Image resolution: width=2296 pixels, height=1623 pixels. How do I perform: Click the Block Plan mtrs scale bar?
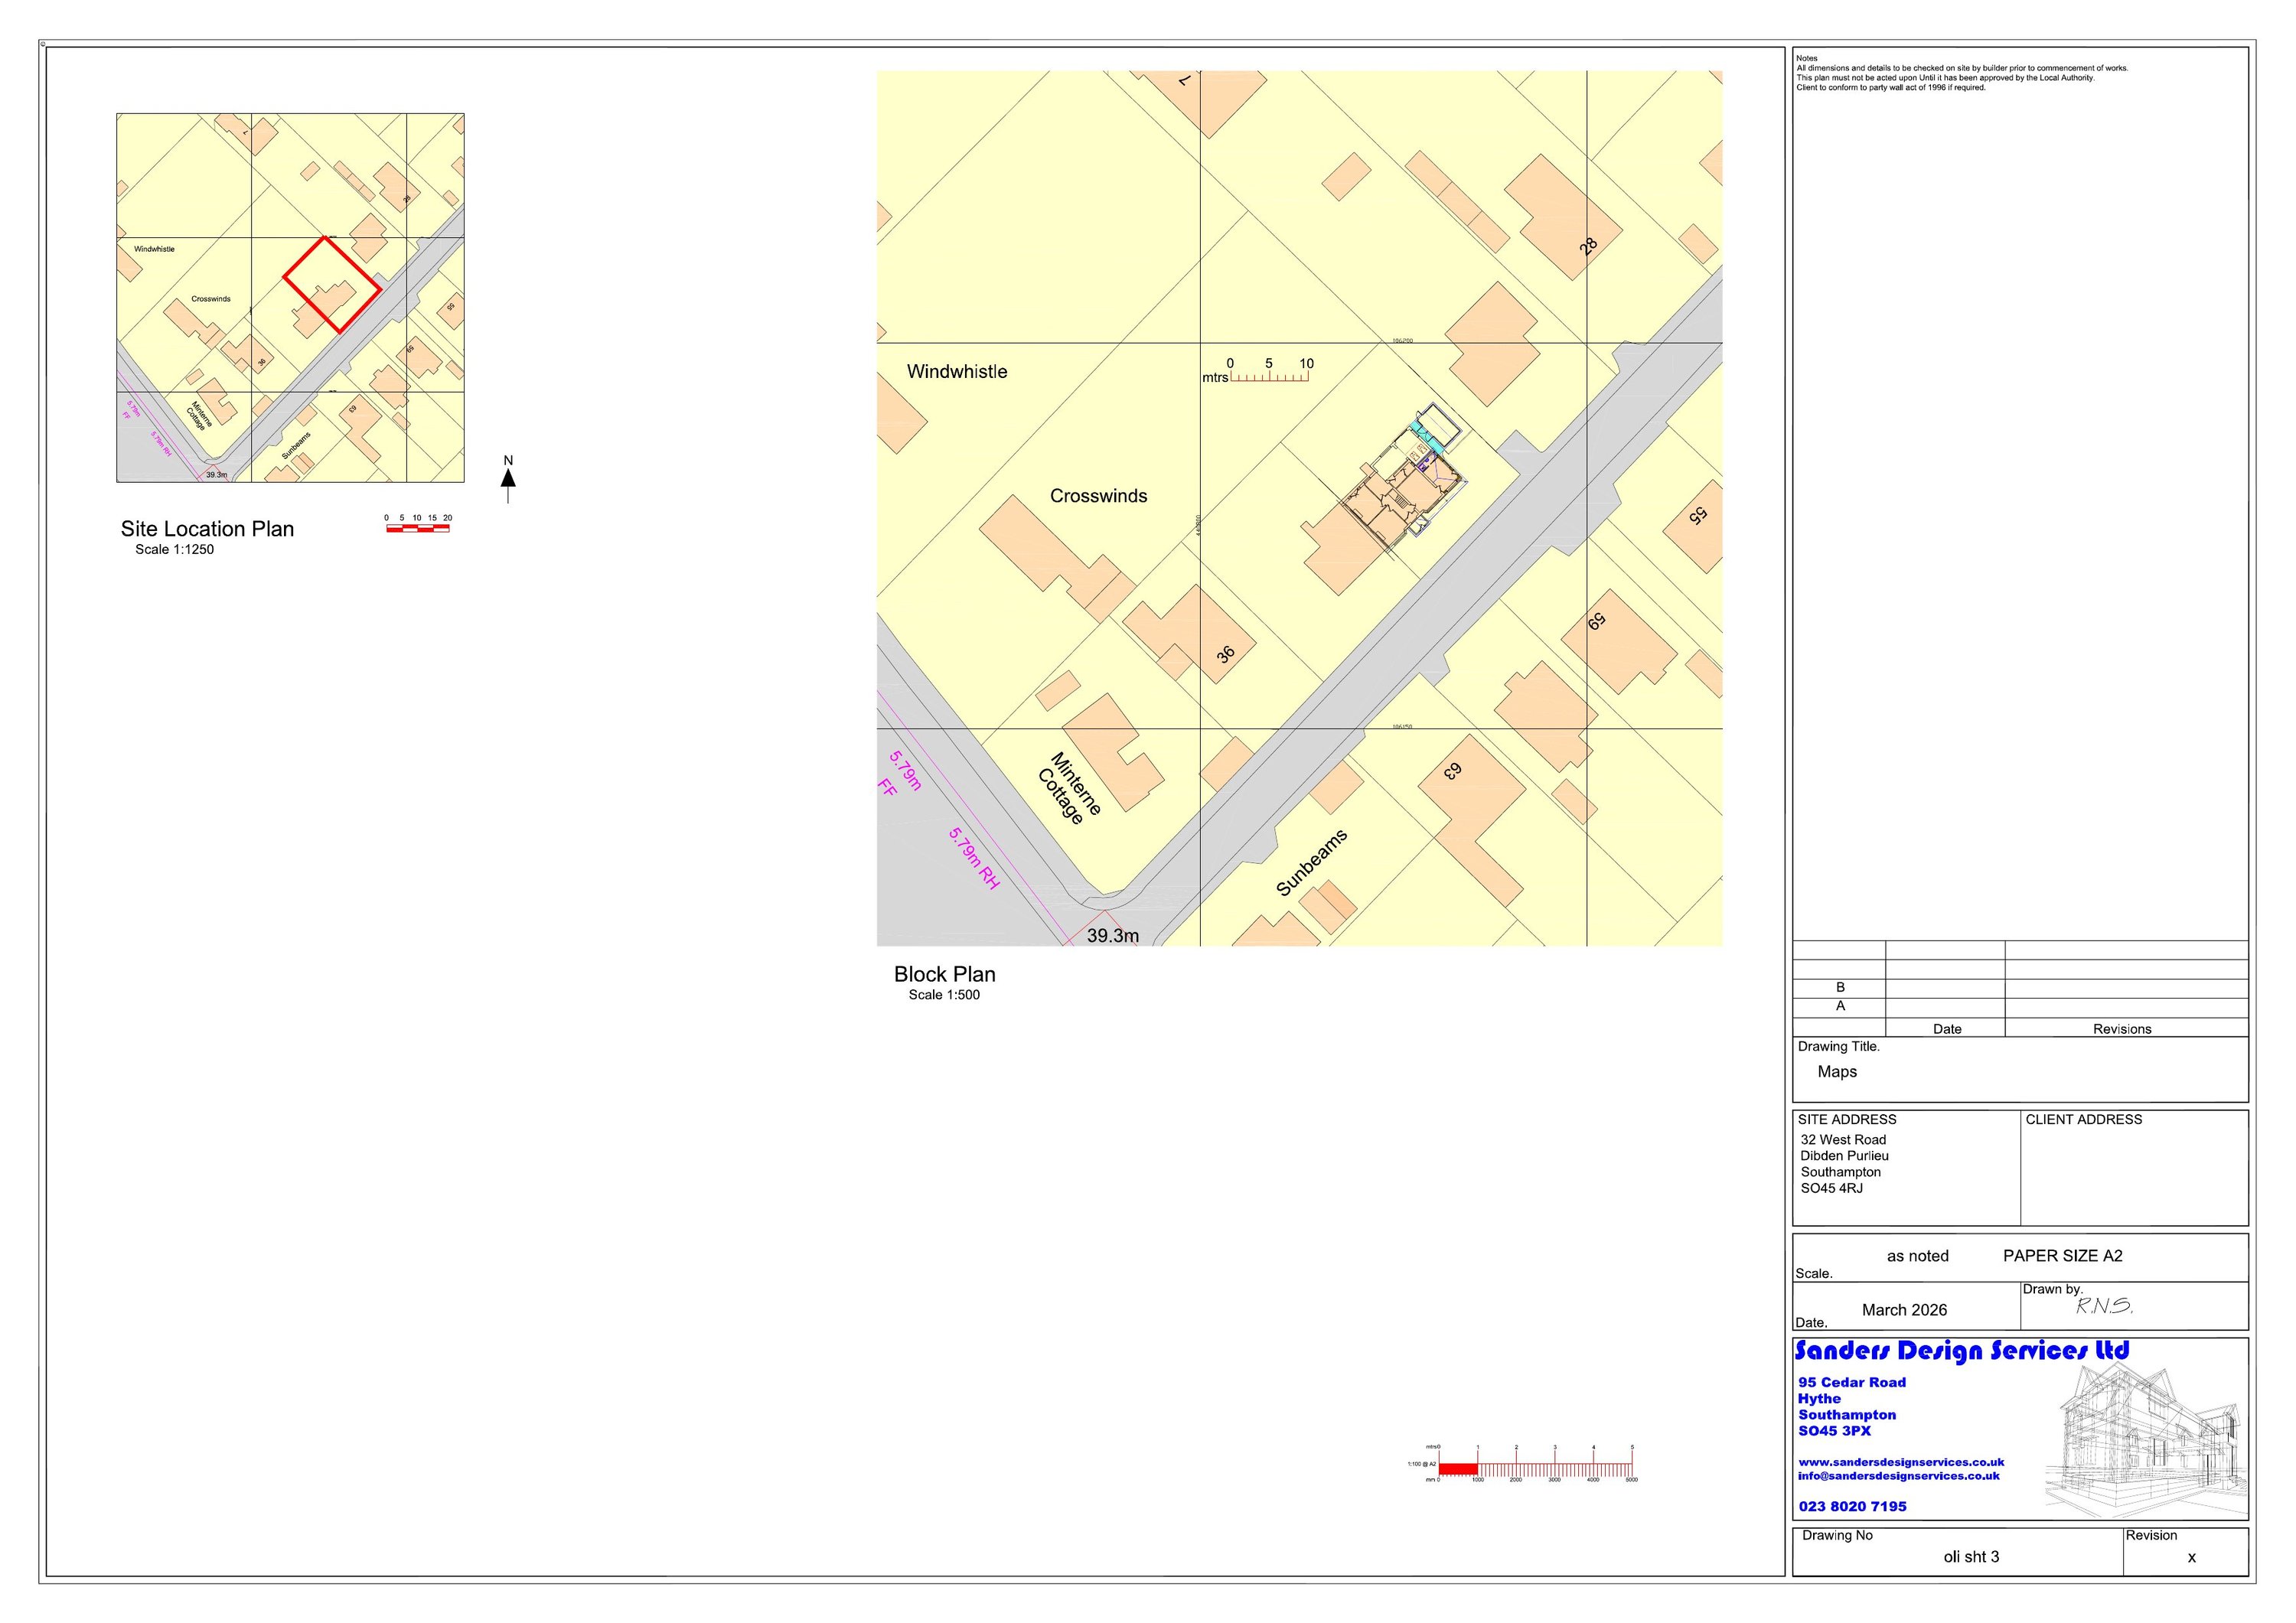point(1269,378)
